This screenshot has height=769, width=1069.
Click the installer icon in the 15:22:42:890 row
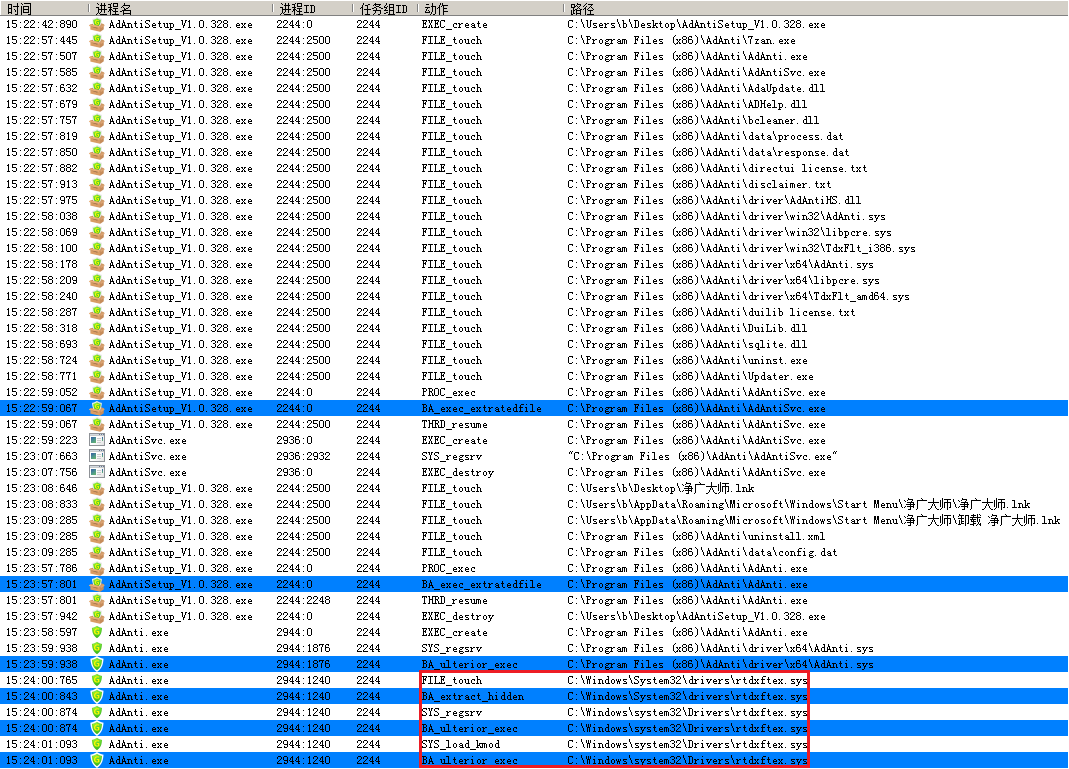(x=97, y=24)
